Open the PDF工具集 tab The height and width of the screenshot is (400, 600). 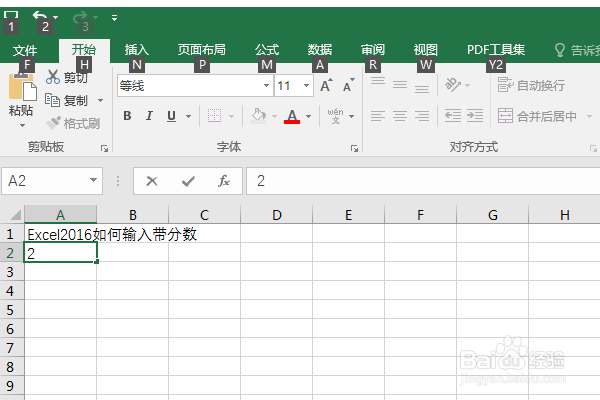496,49
